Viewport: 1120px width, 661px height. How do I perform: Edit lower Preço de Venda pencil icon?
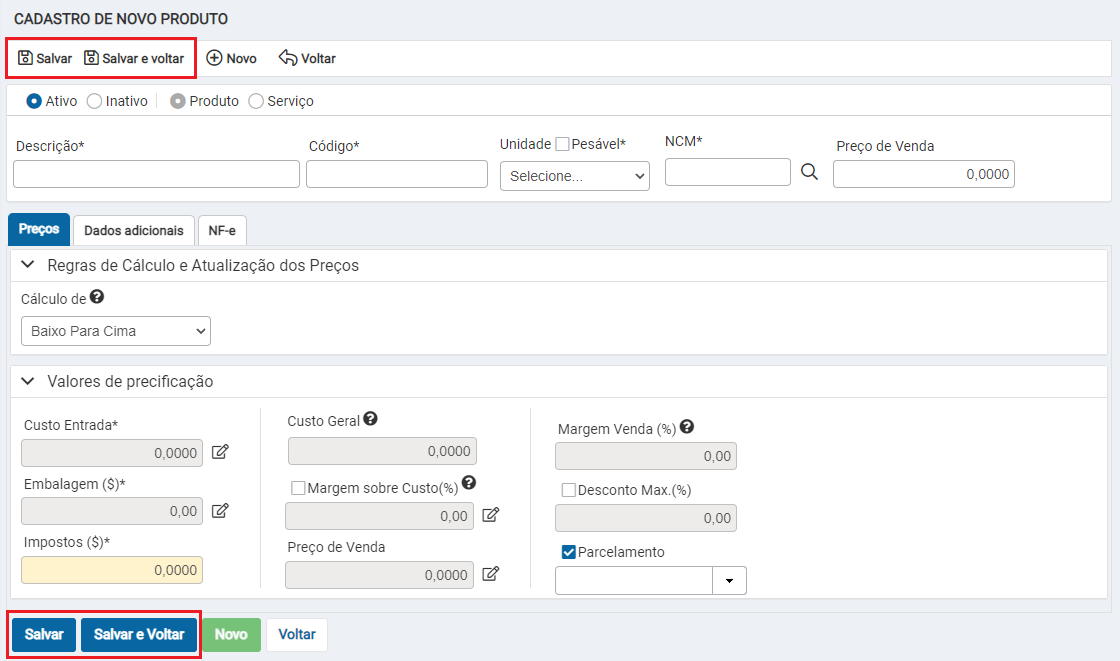(x=491, y=574)
